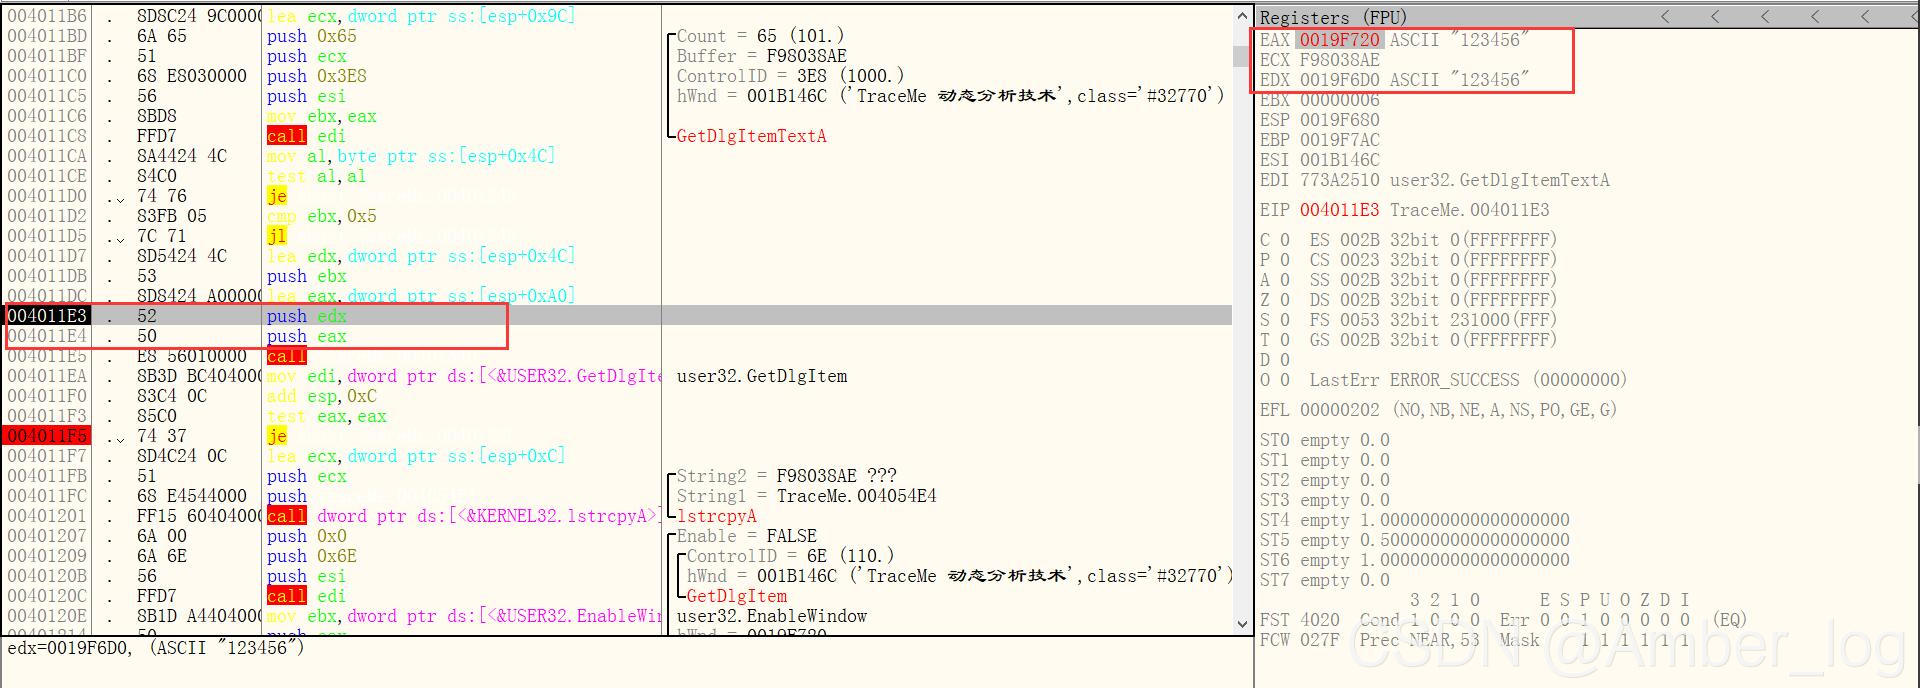The width and height of the screenshot is (1920, 688).
Task: Select the EBP register value 0019F7AC
Action: 1339,140
